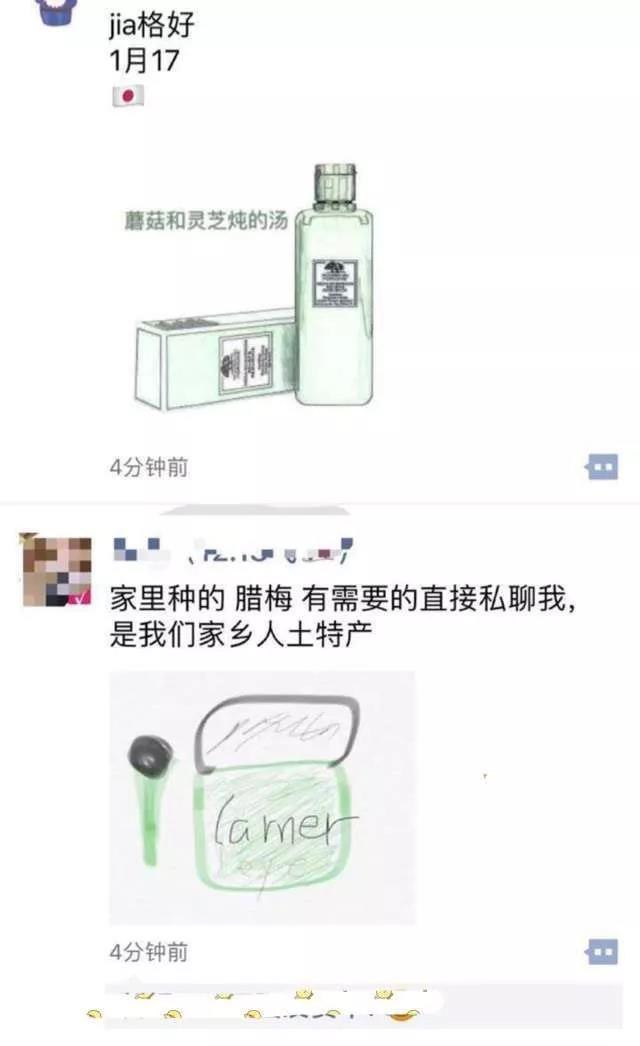
Task: Tap the green carton box in the product image
Action: coord(215,360)
